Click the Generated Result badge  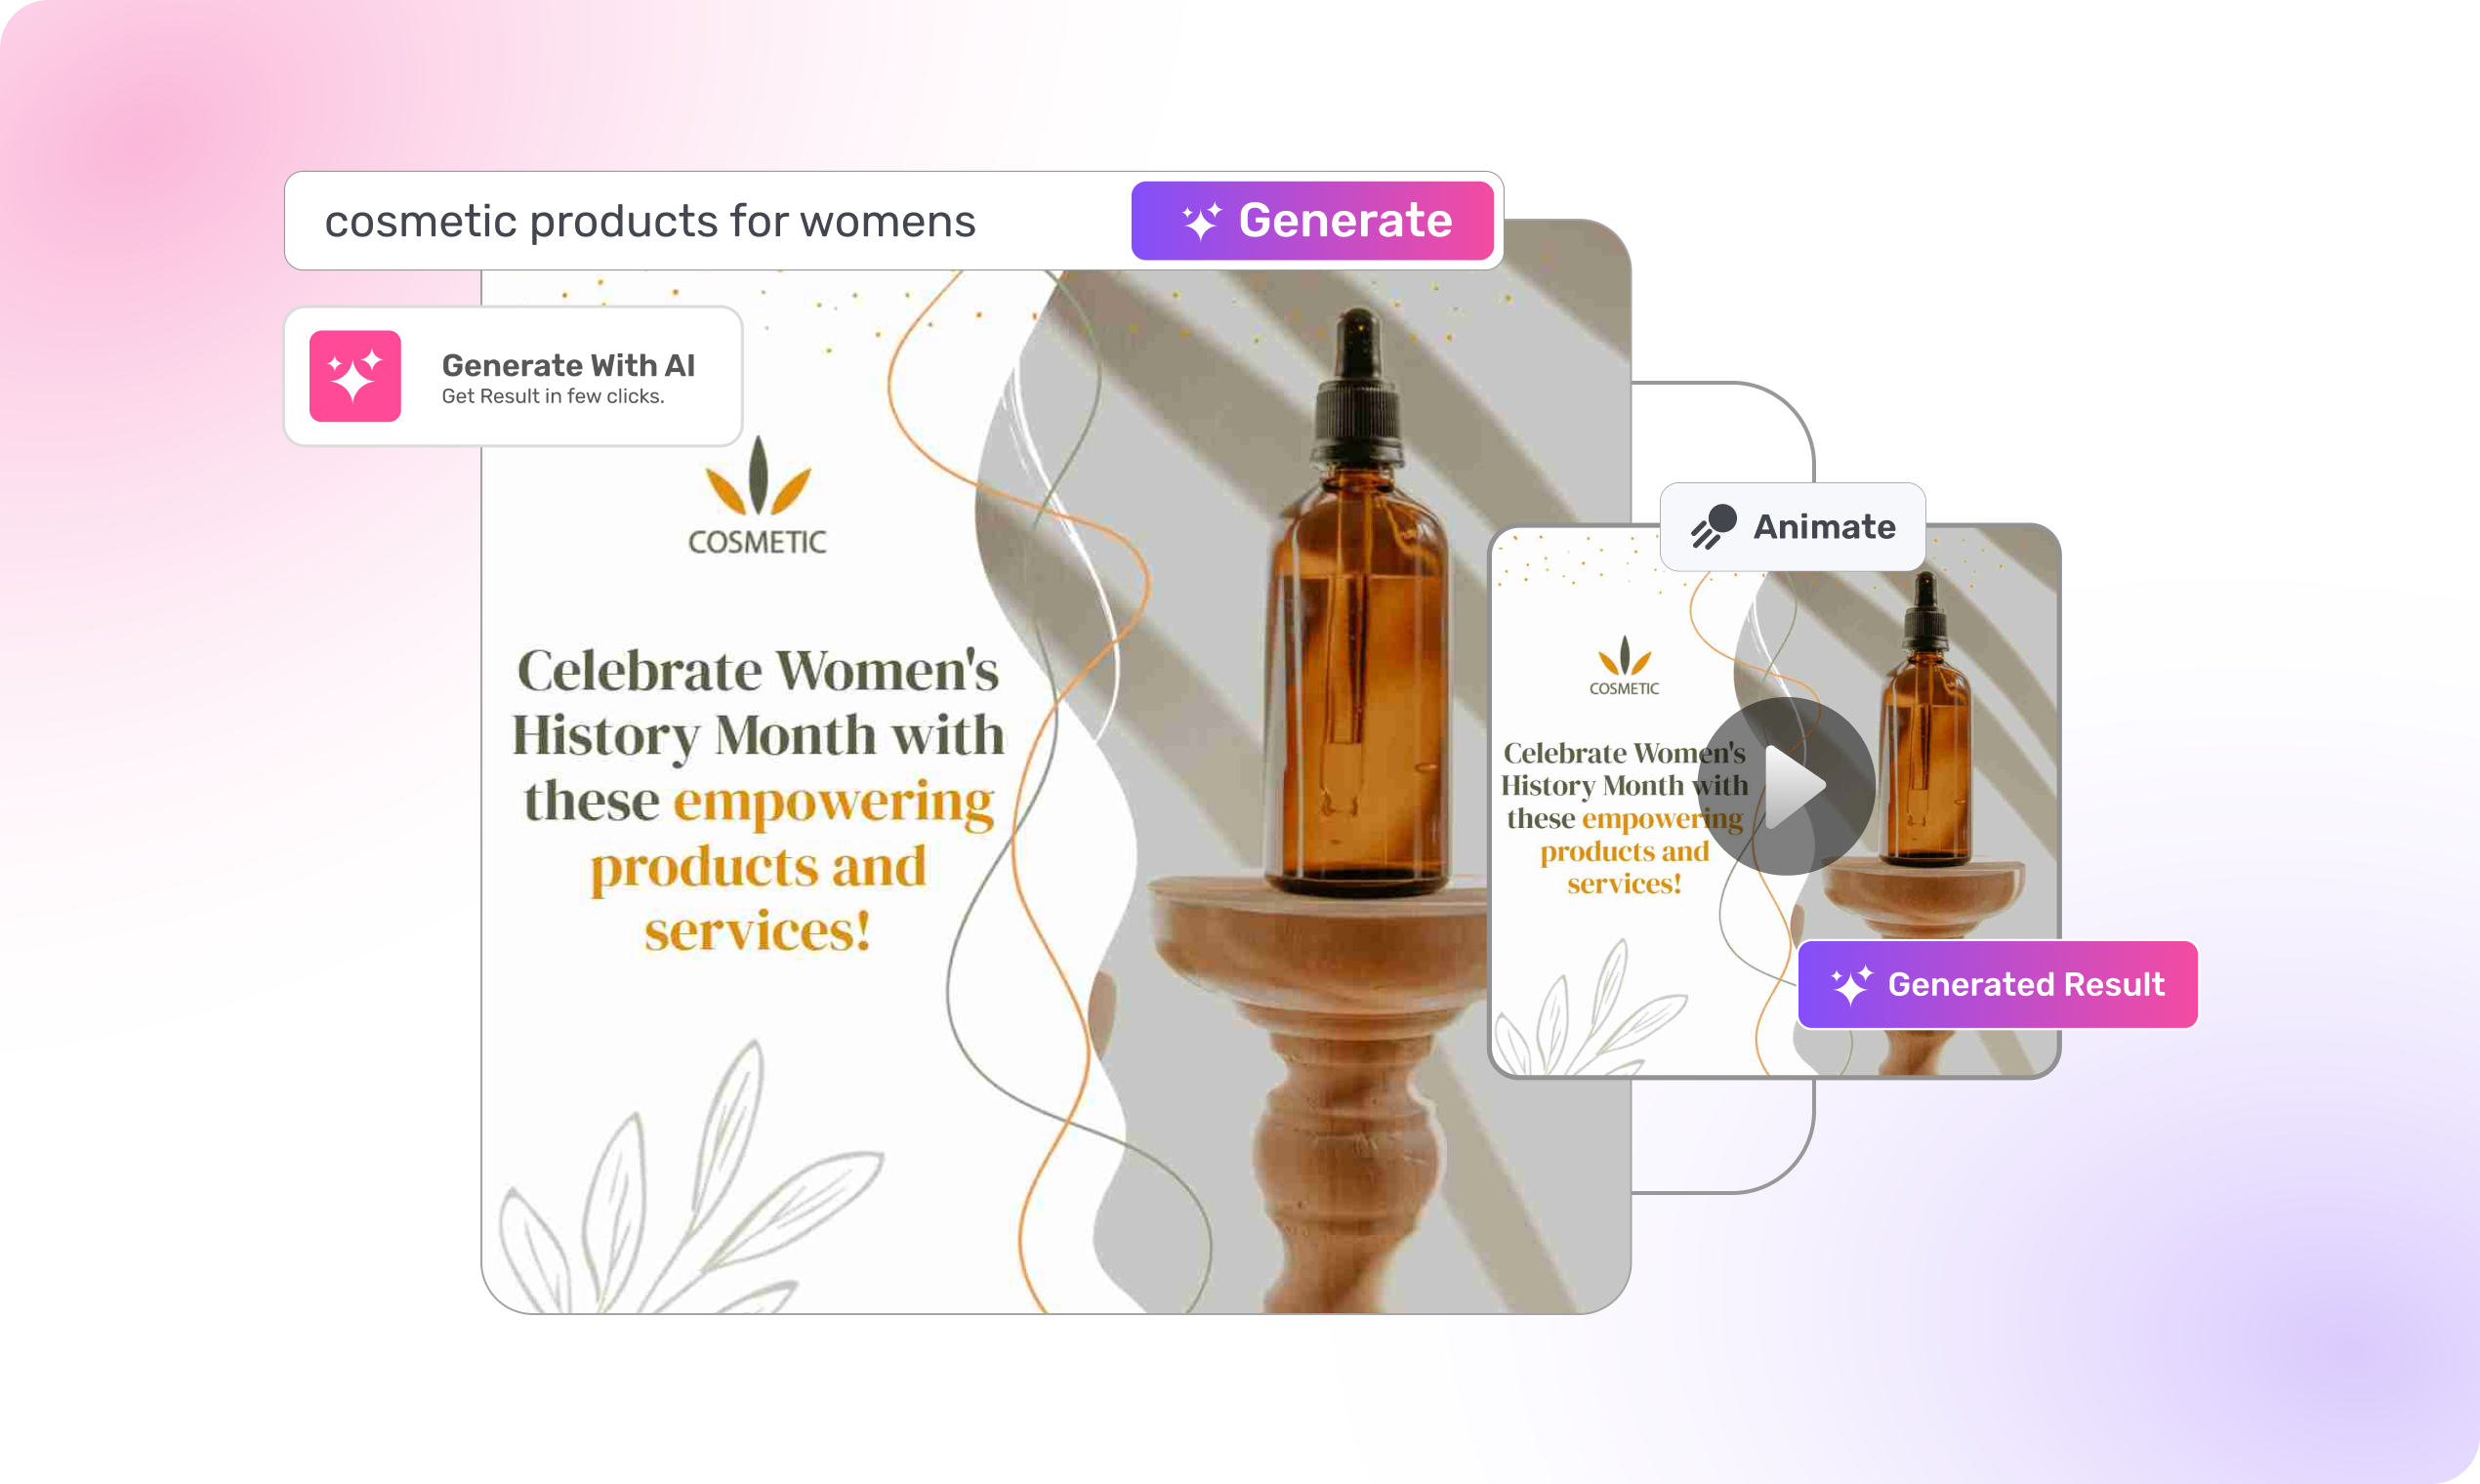[1997, 984]
